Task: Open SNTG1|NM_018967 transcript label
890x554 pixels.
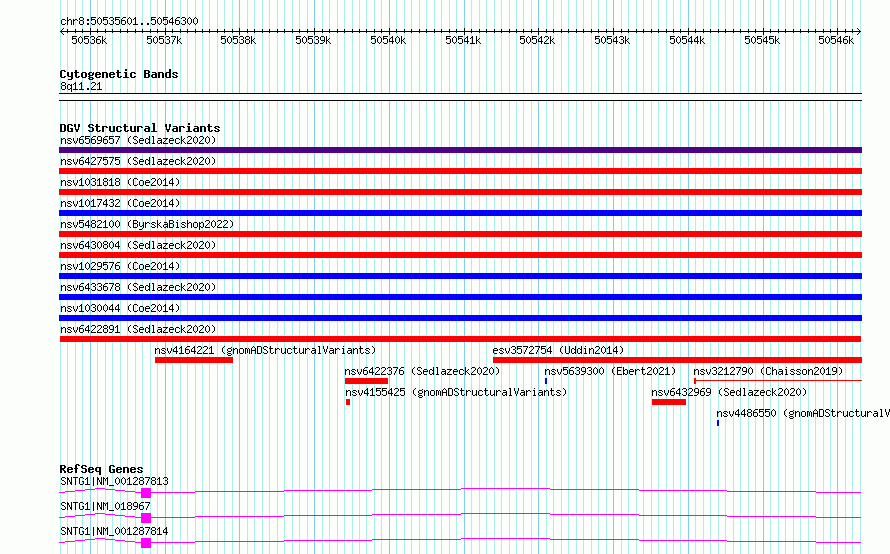Action: point(105,506)
